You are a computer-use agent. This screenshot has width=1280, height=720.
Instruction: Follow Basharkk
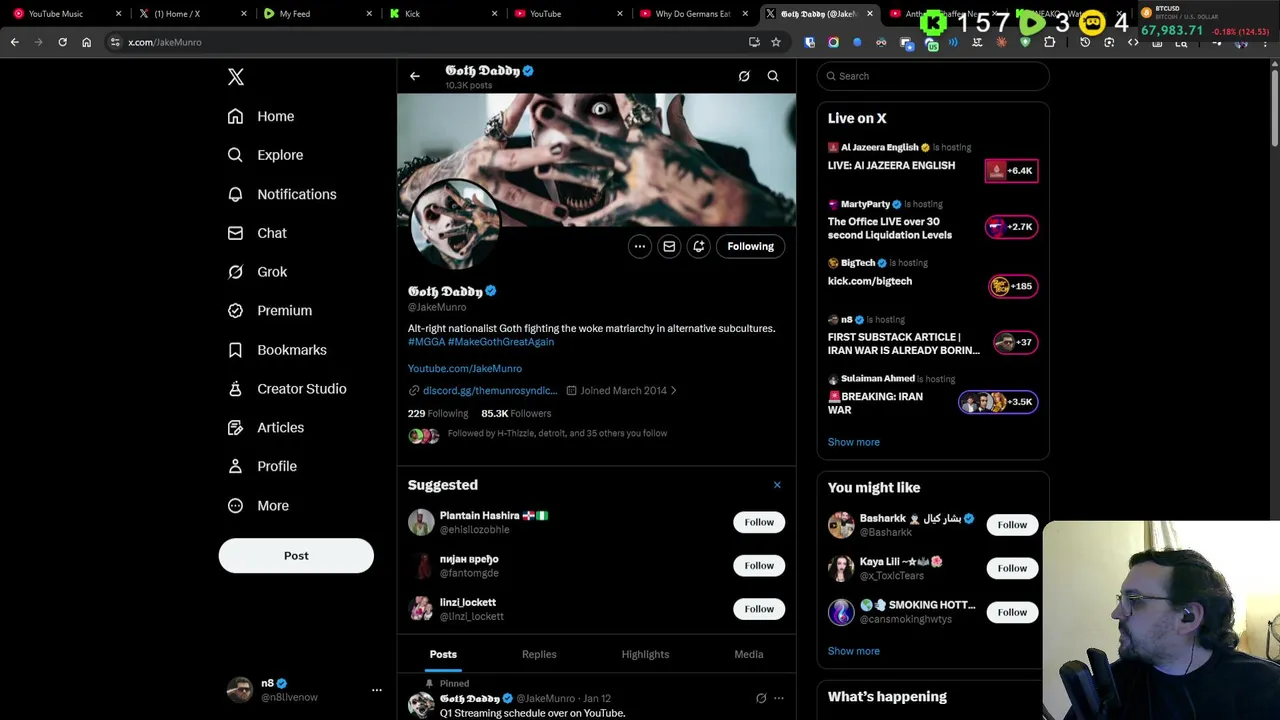coord(1012,525)
